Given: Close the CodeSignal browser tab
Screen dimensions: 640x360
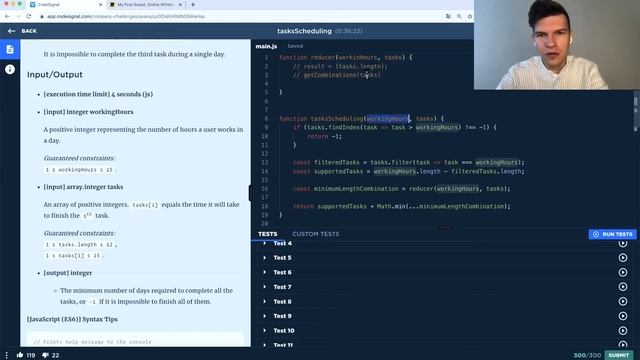Looking at the screenshot, I should click(x=101, y=4).
